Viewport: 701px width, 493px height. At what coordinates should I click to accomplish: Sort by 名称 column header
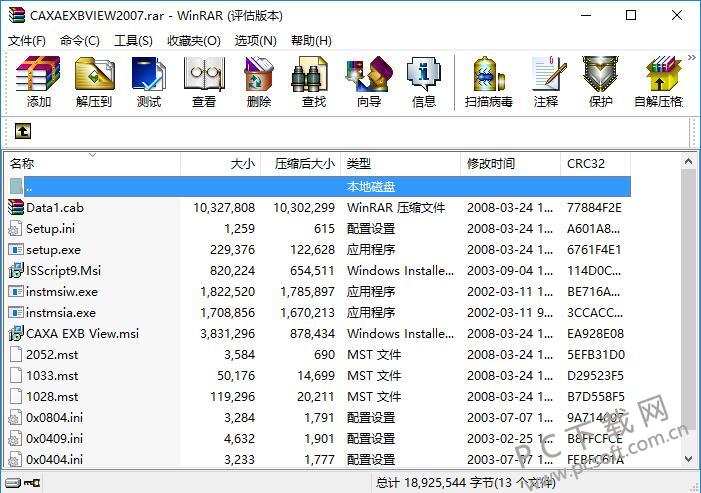point(92,164)
